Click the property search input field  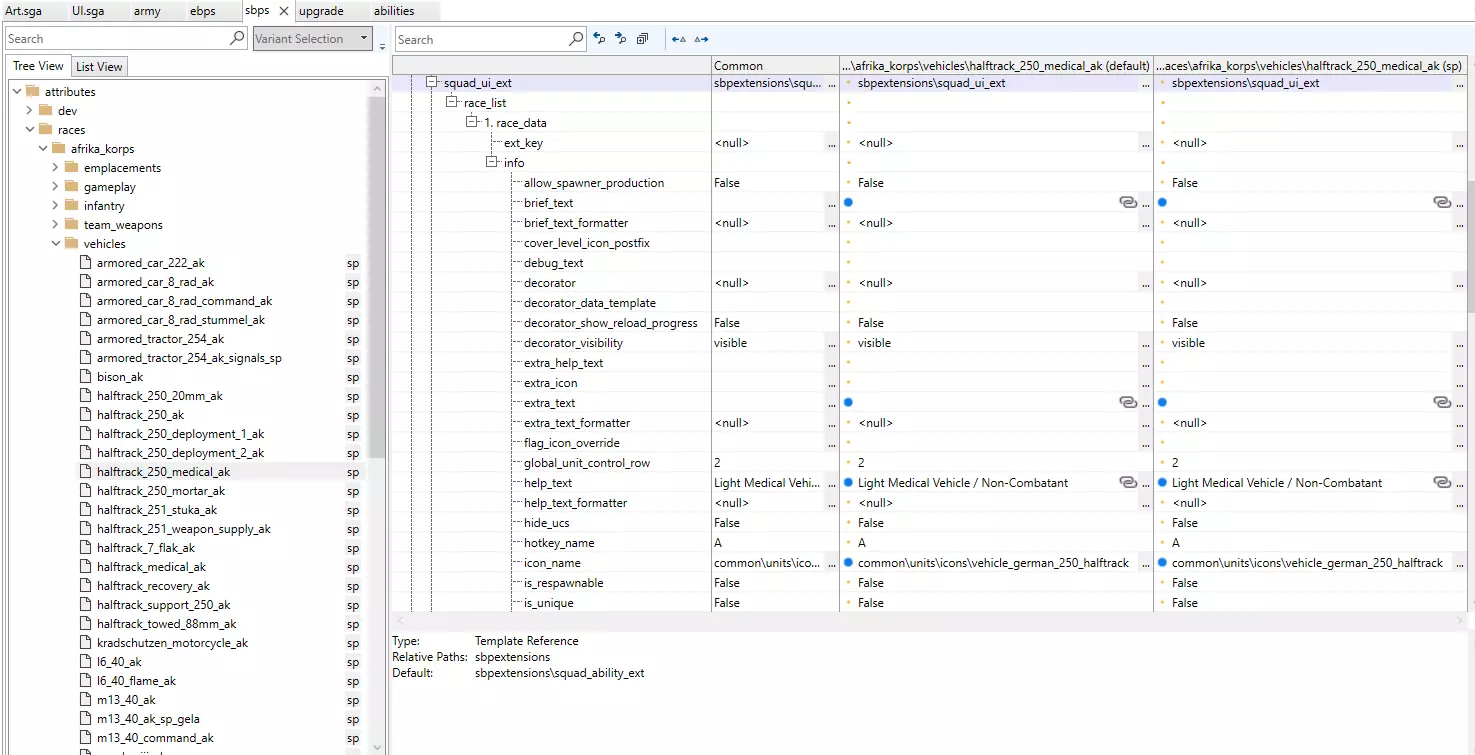480,39
